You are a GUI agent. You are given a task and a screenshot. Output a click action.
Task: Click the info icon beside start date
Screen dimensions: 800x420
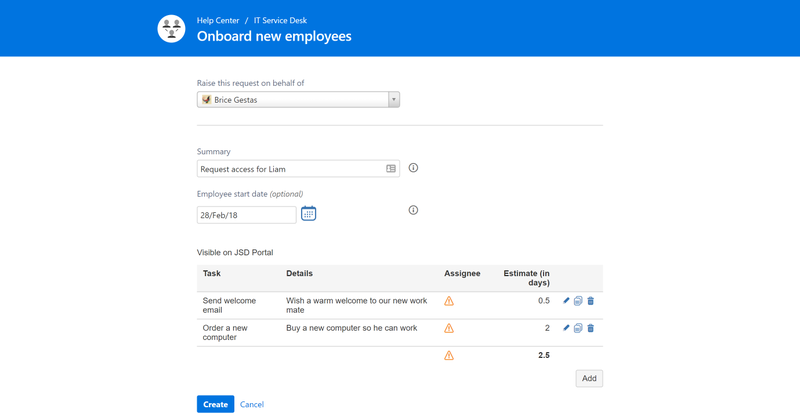click(413, 210)
